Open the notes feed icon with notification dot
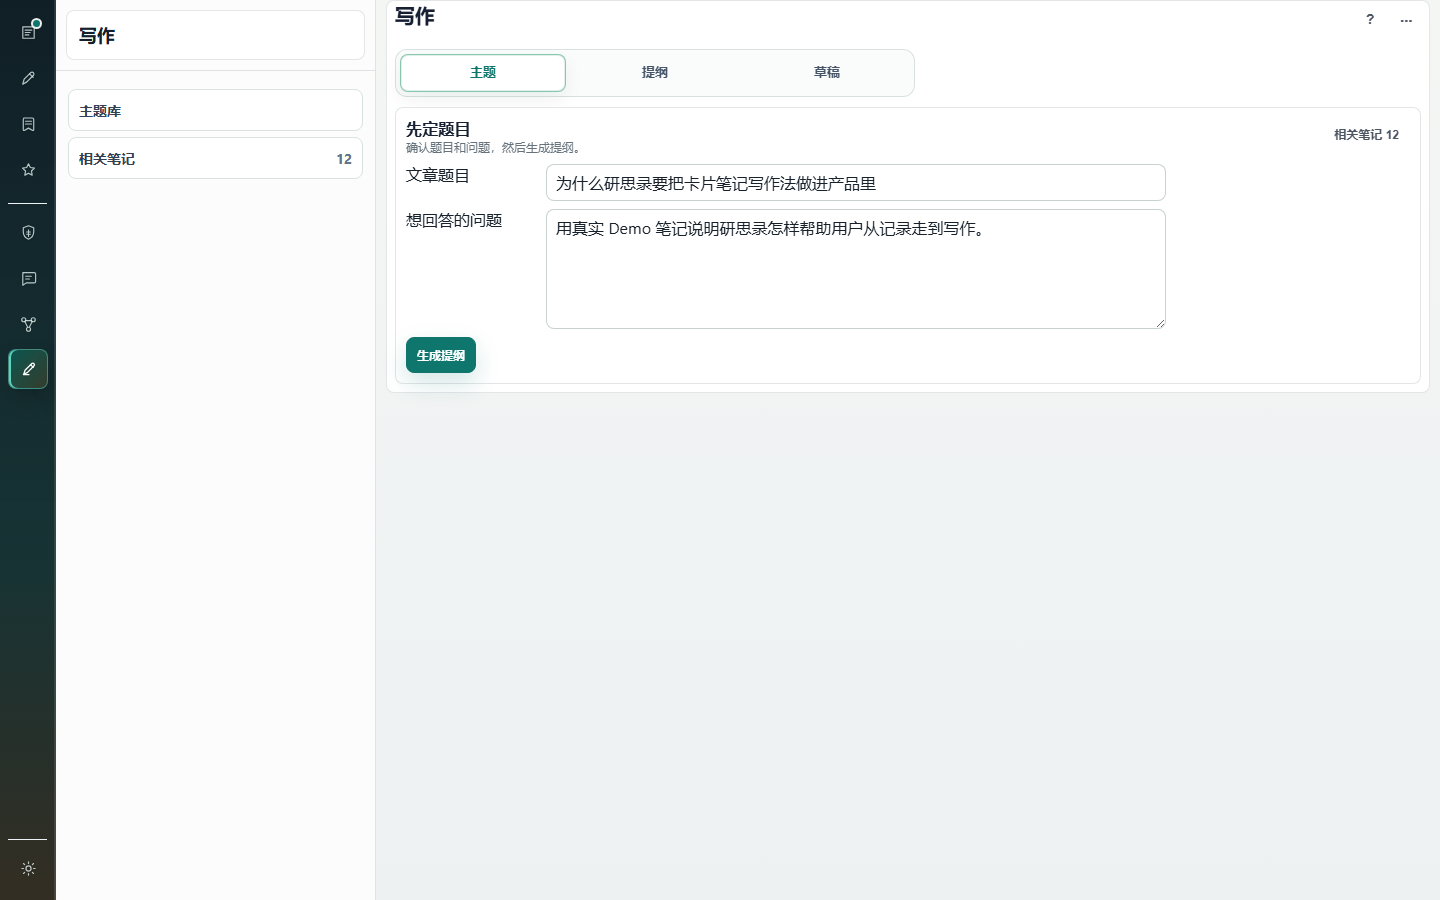The width and height of the screenshot is (1440, 900). (x=28, y=32)
